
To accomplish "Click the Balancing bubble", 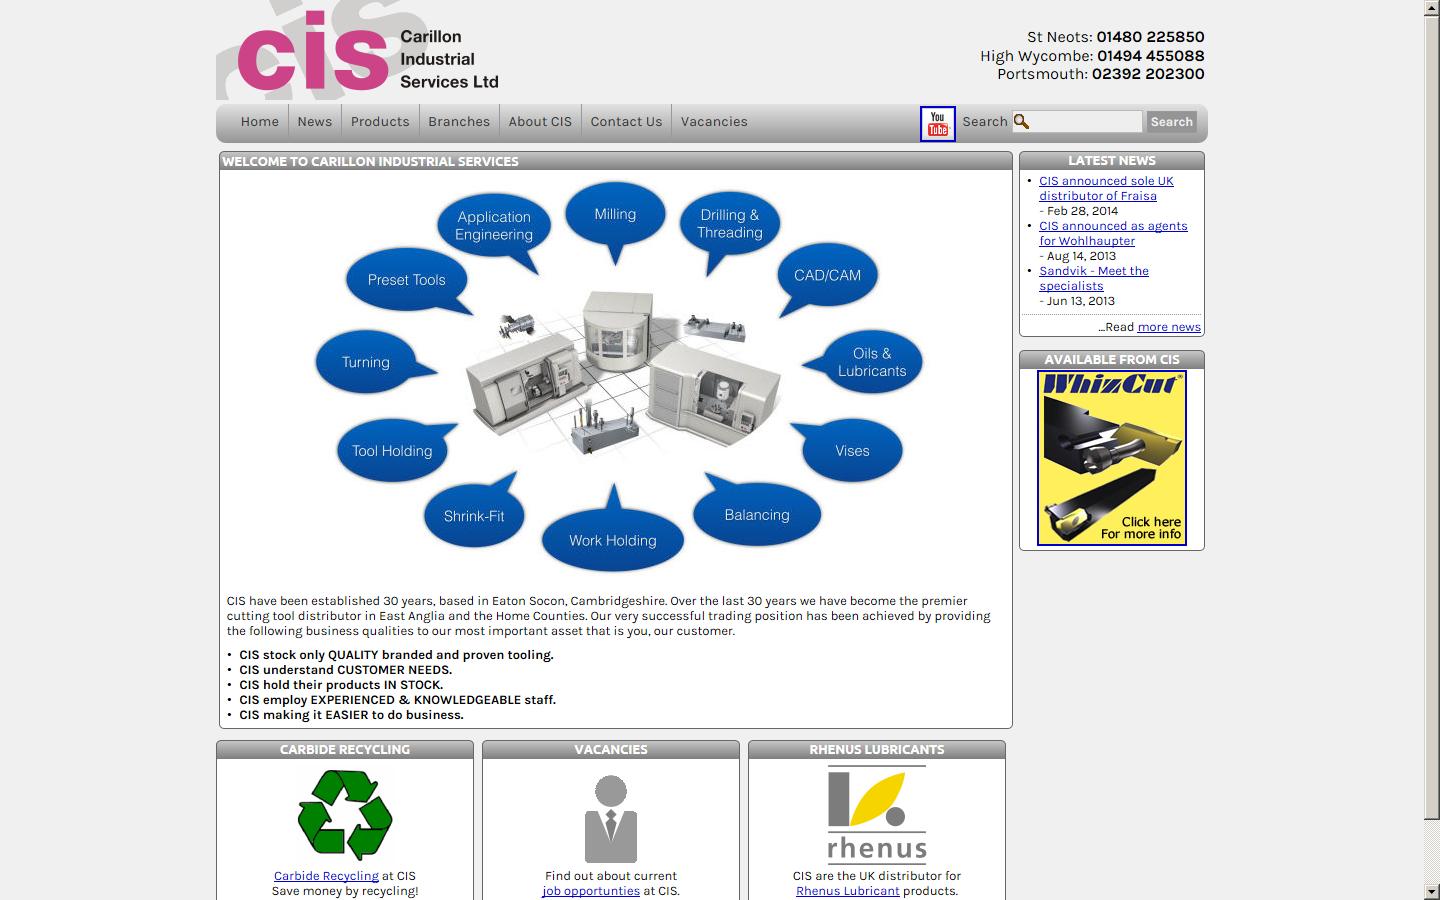I will click(x=756, y=514).
